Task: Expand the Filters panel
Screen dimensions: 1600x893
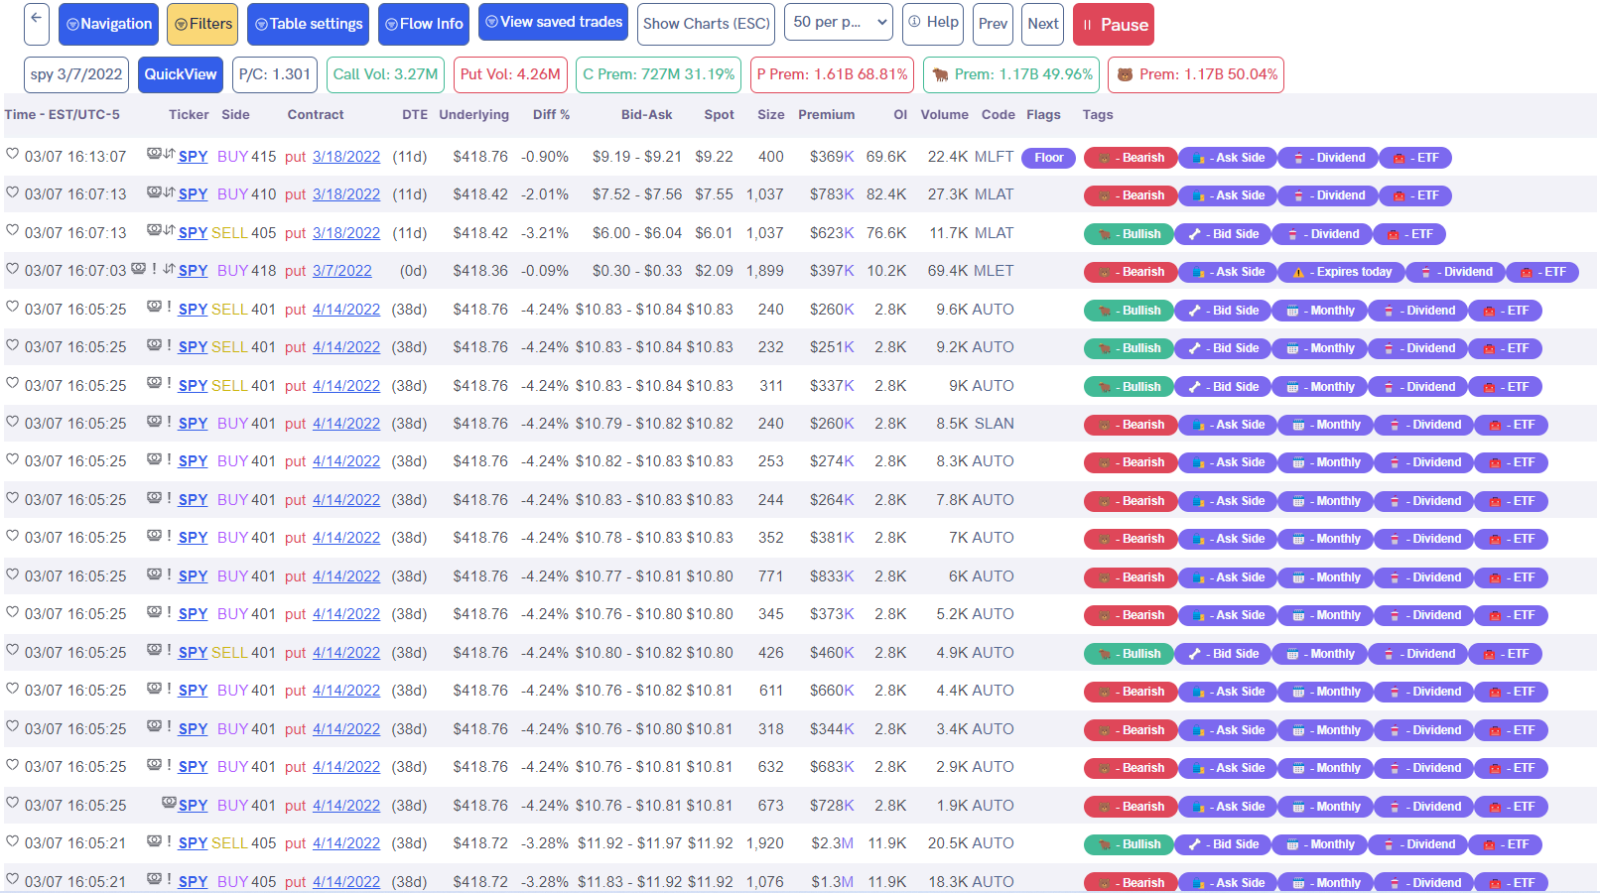Action: pyautogui.click(x=203, y=24)
